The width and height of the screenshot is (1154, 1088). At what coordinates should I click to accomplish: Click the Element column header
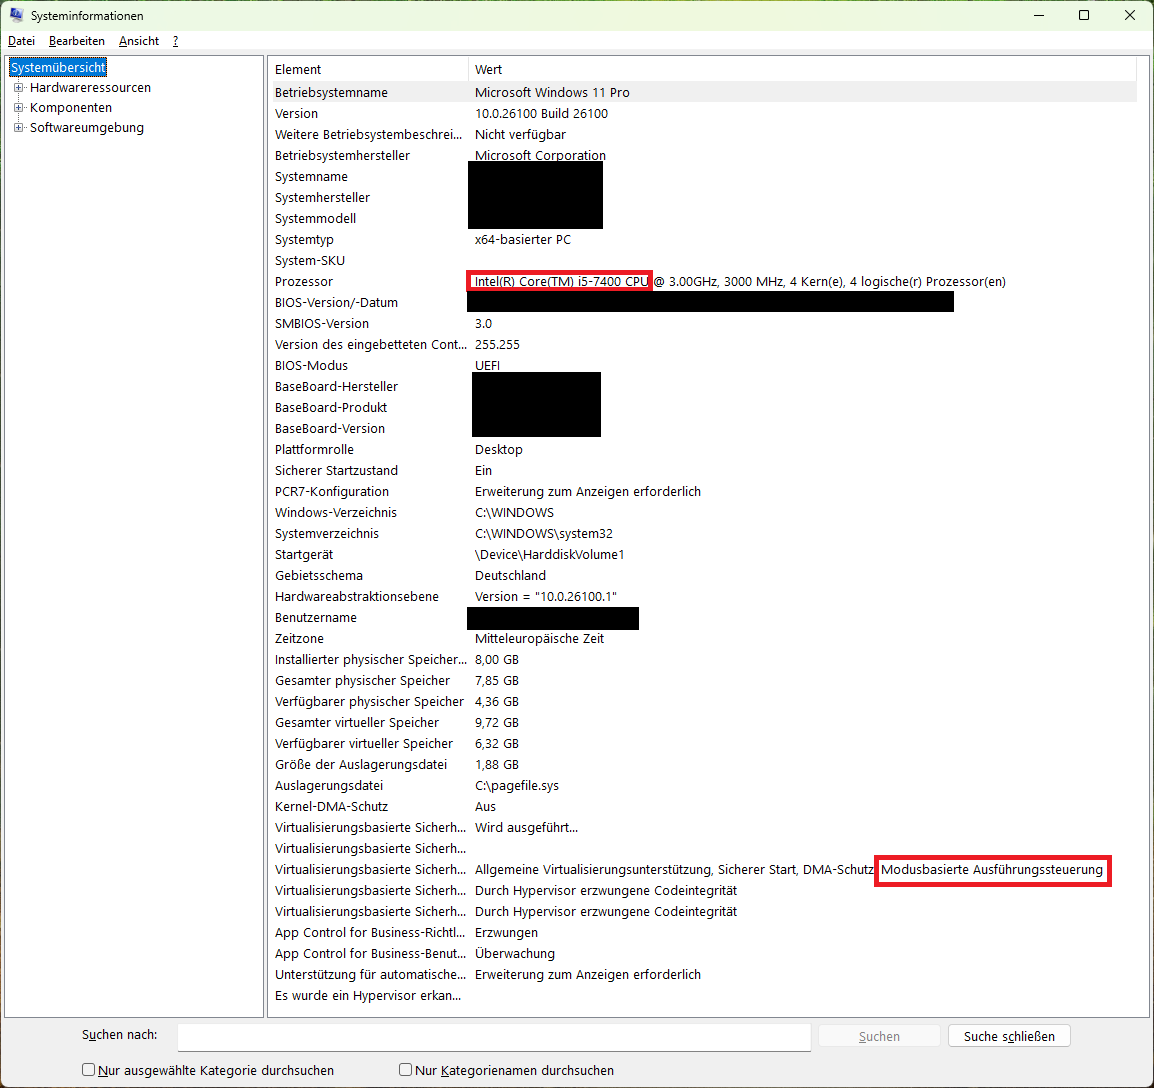(368, 69)
